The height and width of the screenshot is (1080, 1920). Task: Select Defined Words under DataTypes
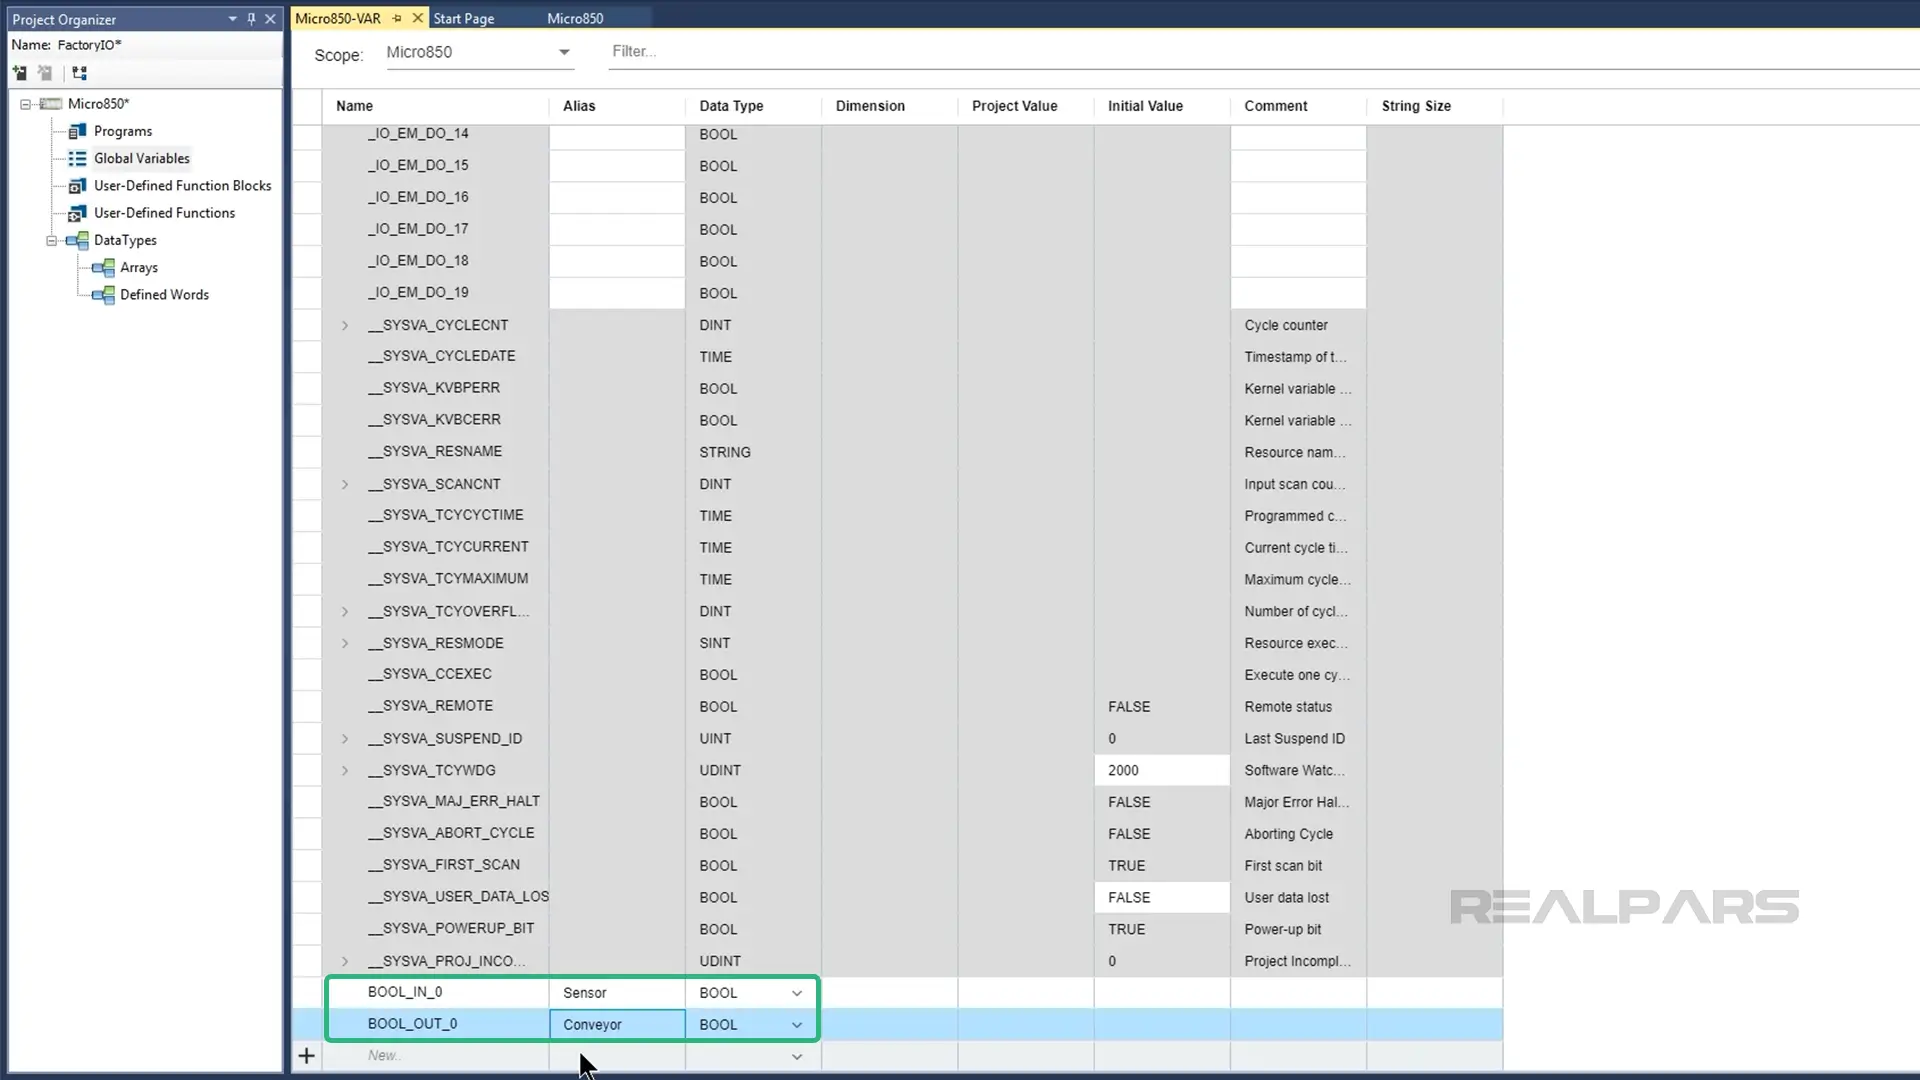164,295
